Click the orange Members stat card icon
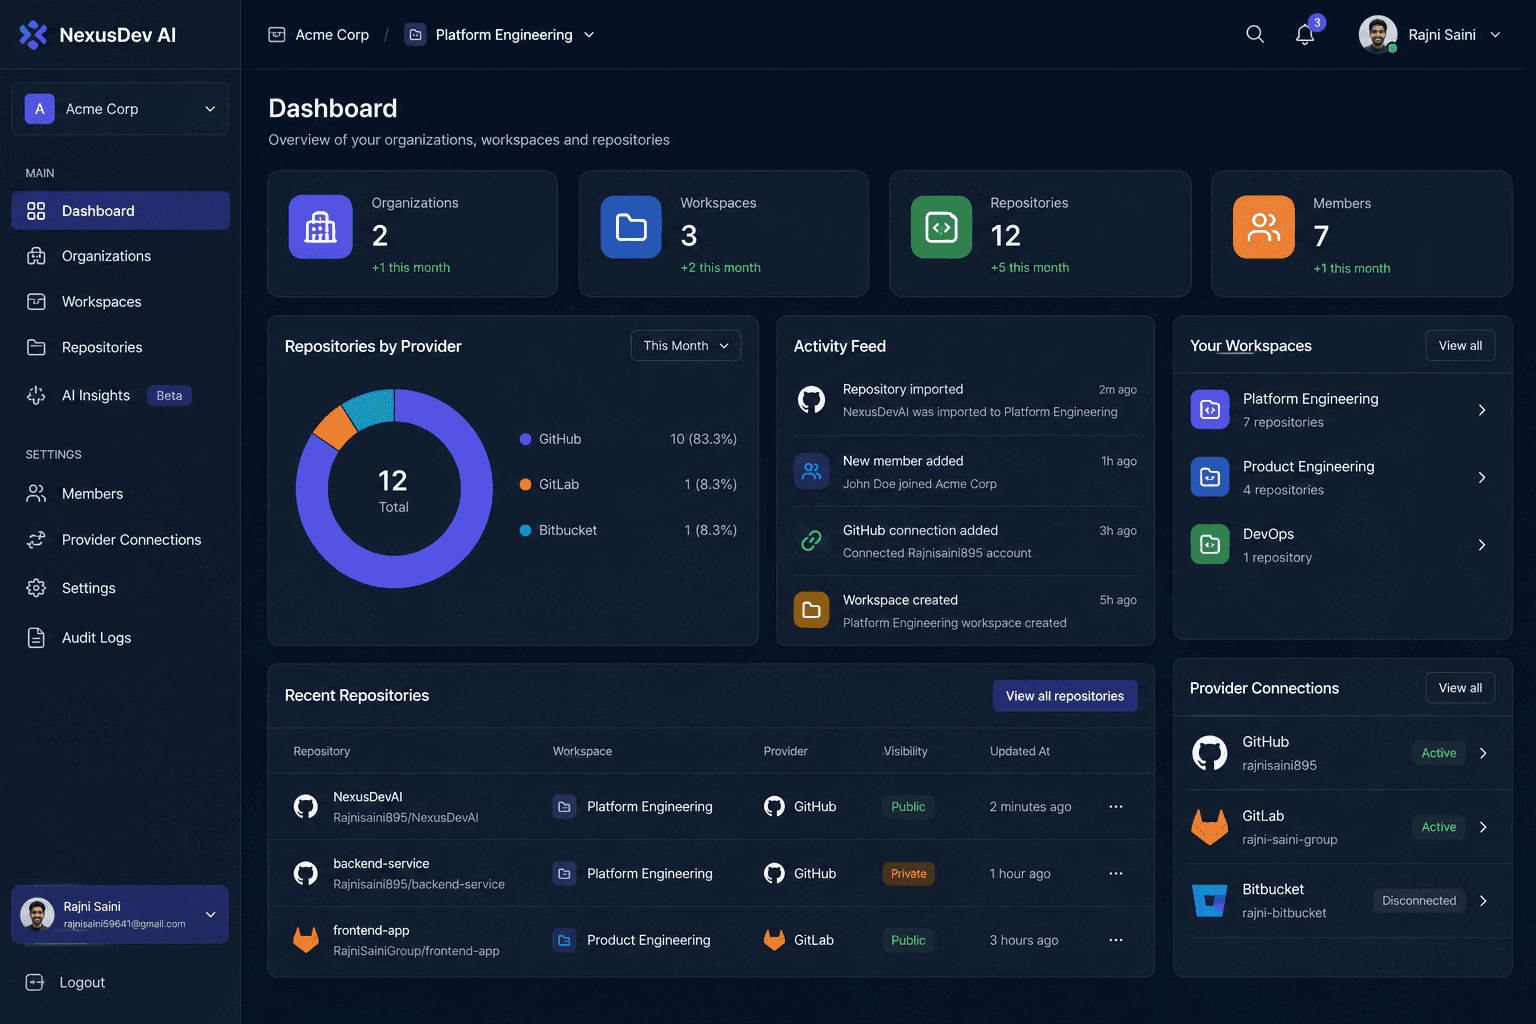The image size is (1536, 1024). [x=1264, y=227]
